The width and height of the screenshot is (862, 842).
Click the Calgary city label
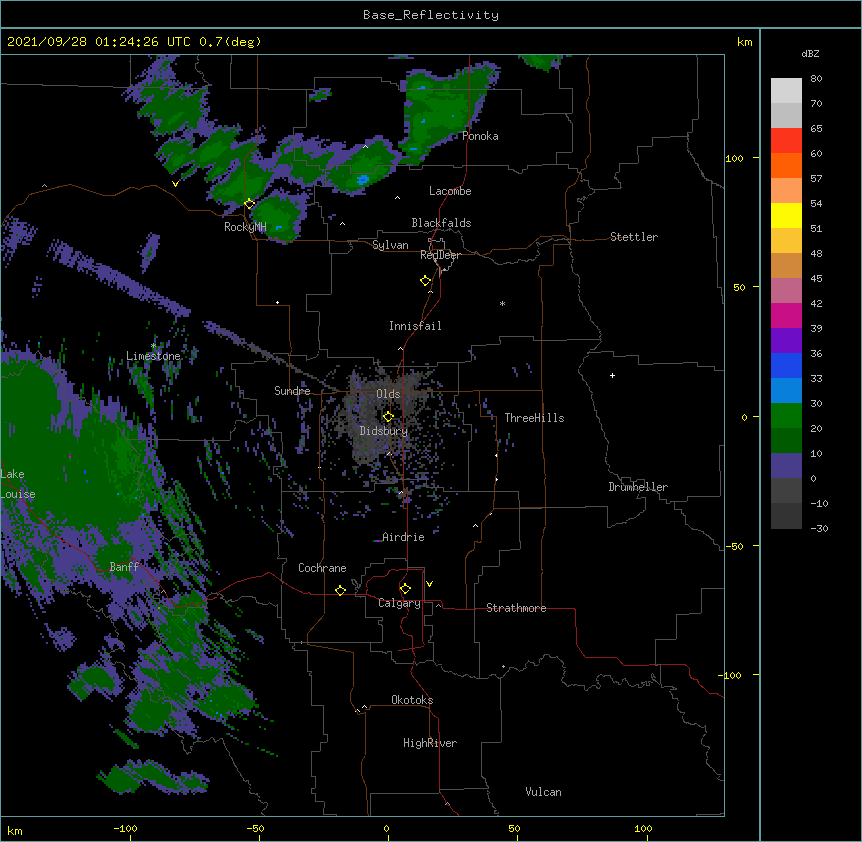tap(399, 603)
